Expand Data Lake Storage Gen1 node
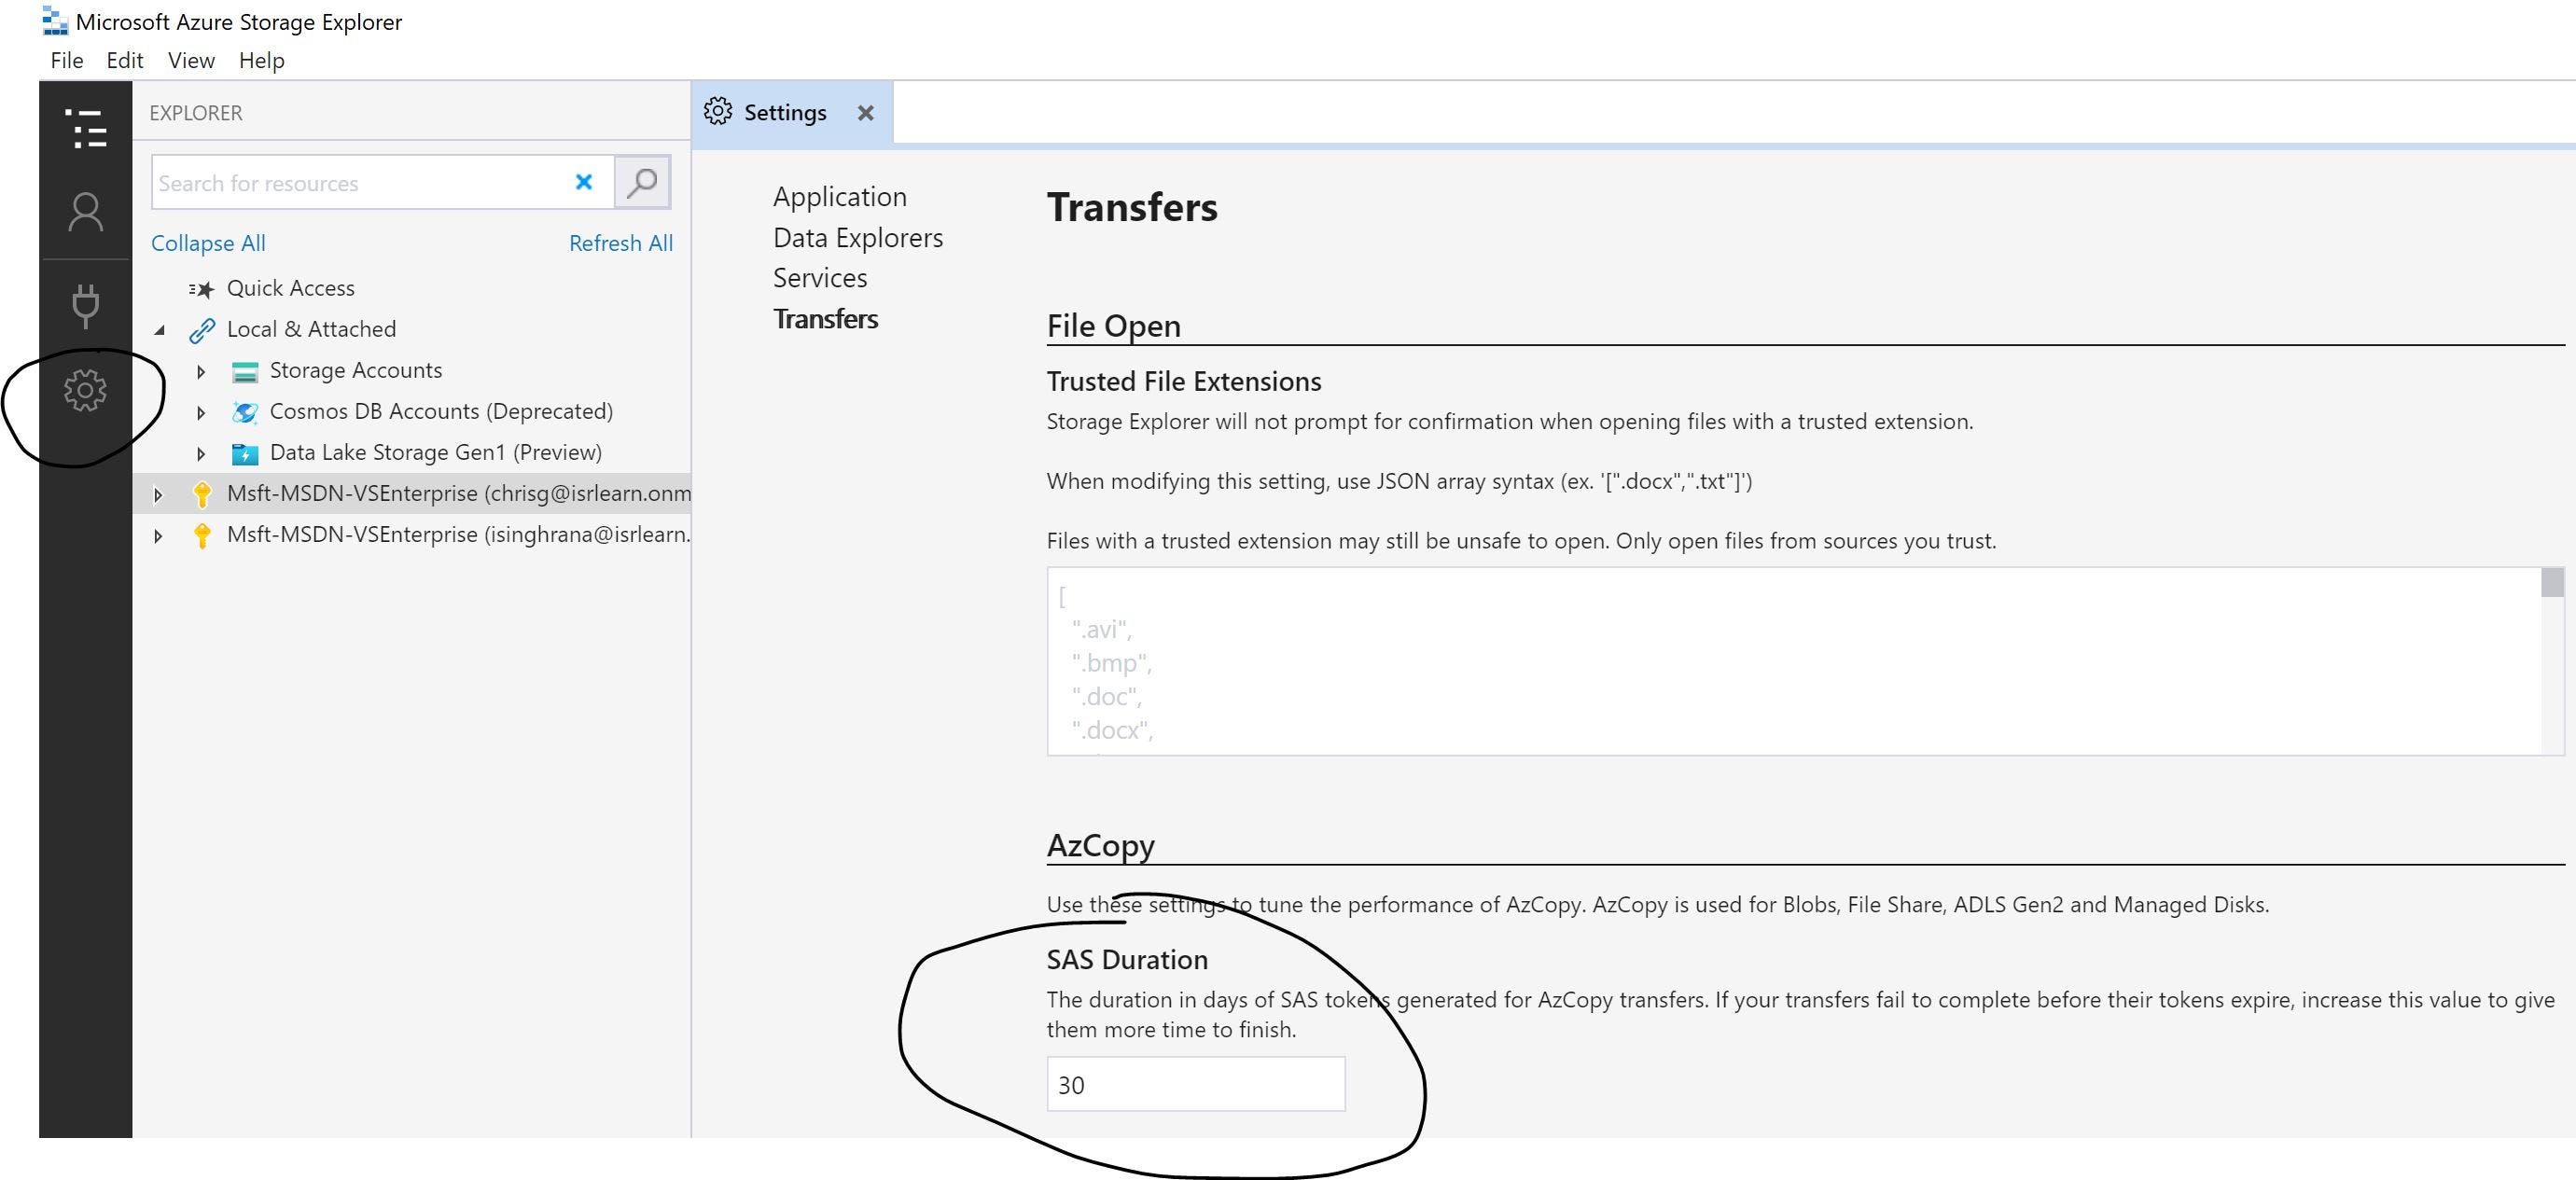Screen dimensions: 2576x1180 point(201,454)
